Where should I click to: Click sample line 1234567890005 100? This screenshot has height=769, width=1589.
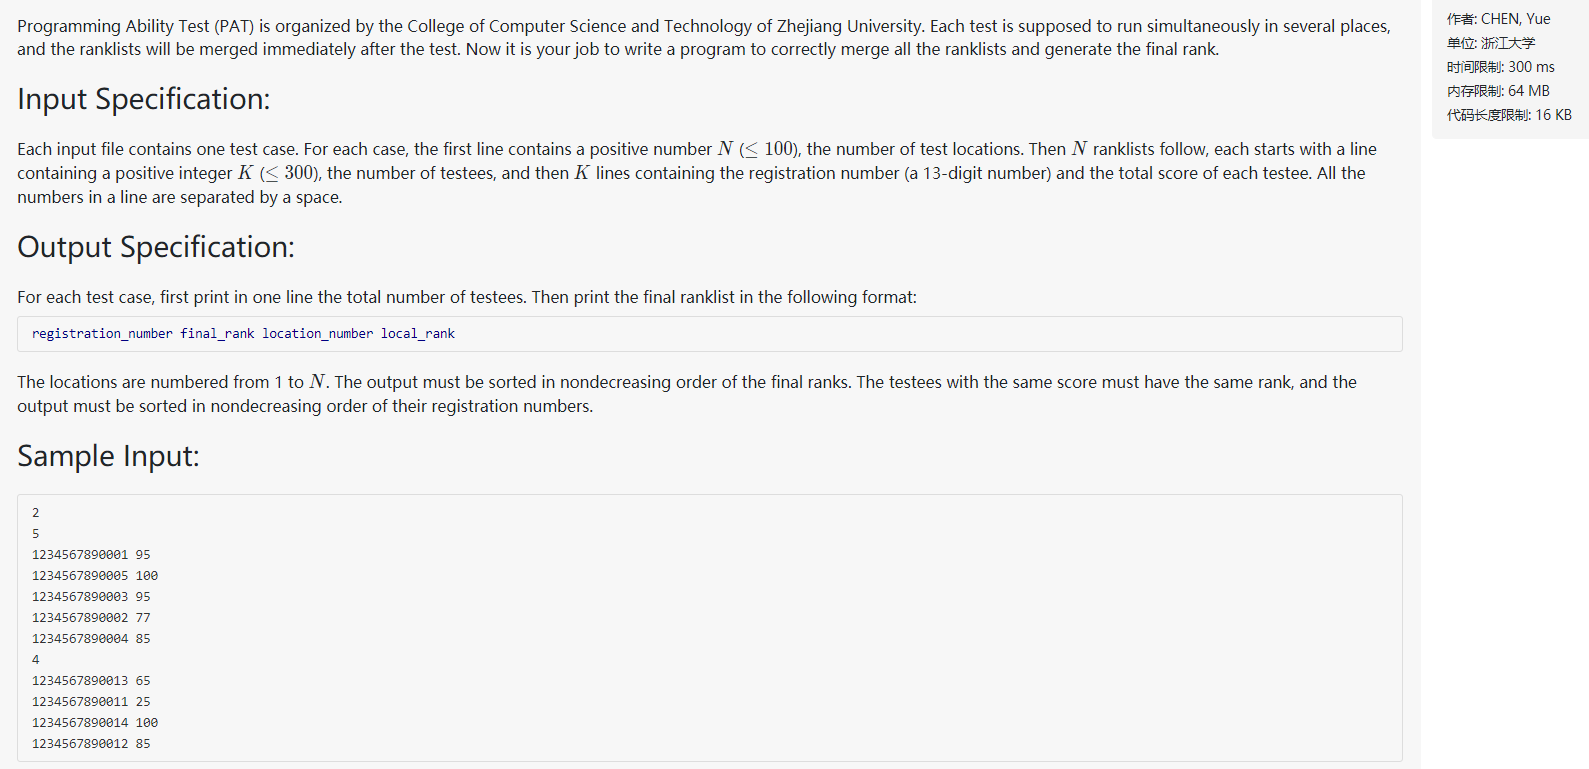pyautogui.click(x=95, y=576)
